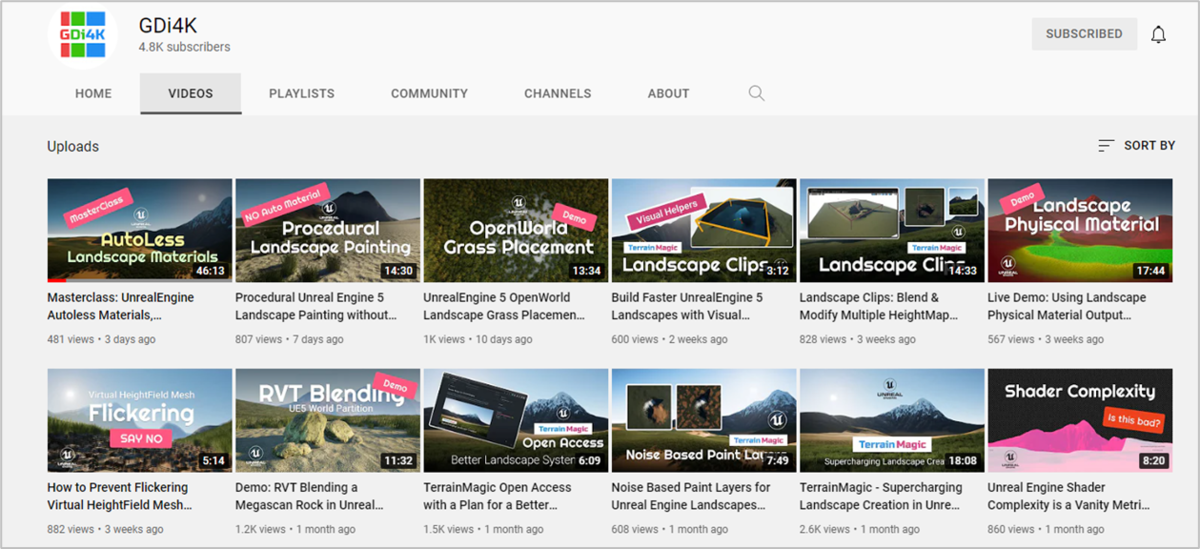Click the 'Uploads' section heading
The height and width of the screenshot is (549, 1200).
tap(73, 146)
